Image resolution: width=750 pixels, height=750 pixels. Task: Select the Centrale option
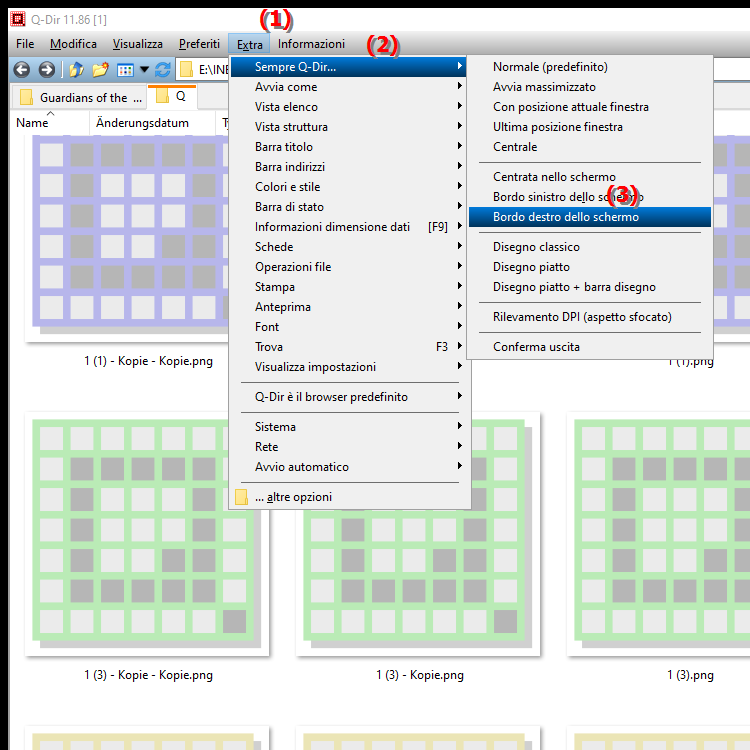click(590, 147)
